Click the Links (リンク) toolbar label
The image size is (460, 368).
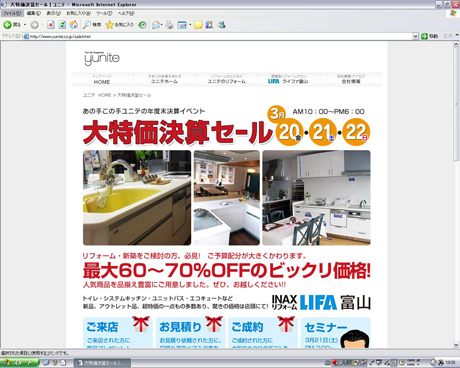coord(448,36)
